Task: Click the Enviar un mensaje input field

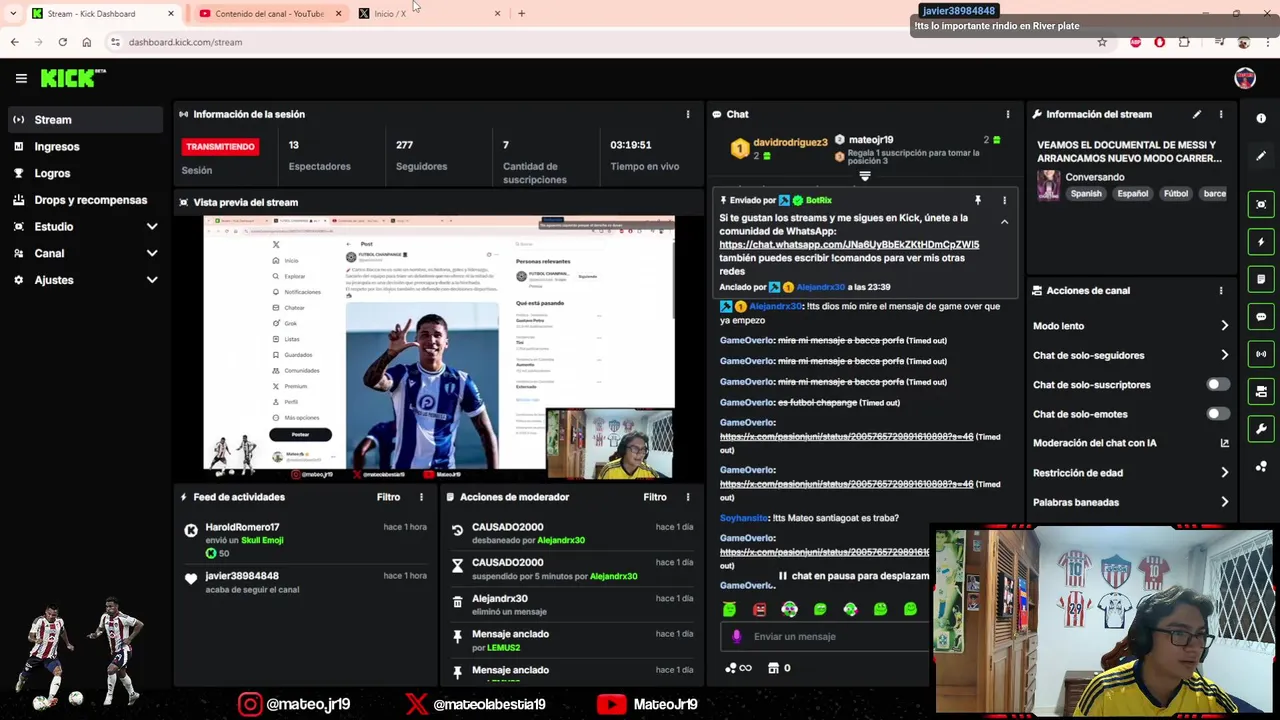Action: click(x=823, y=636)
